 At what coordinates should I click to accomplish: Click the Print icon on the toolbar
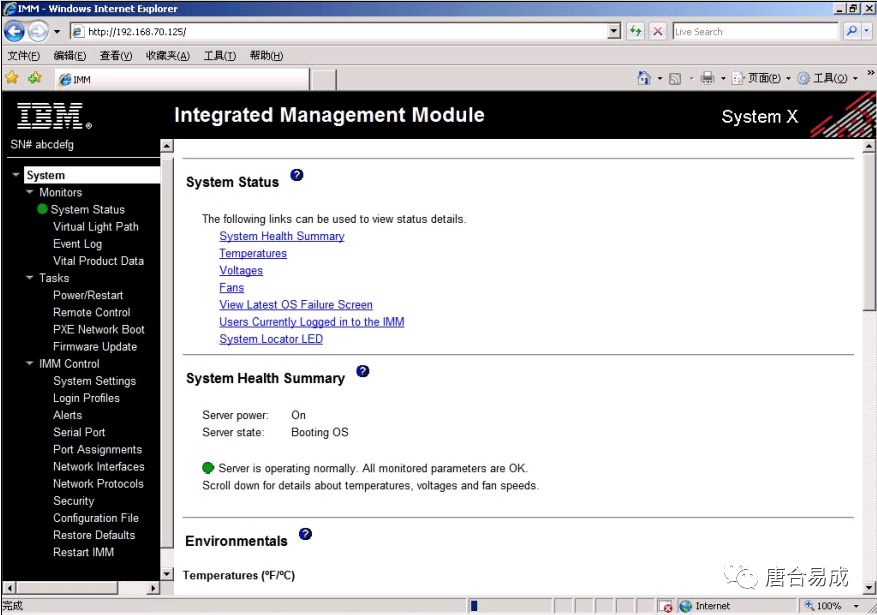(707, 78)
